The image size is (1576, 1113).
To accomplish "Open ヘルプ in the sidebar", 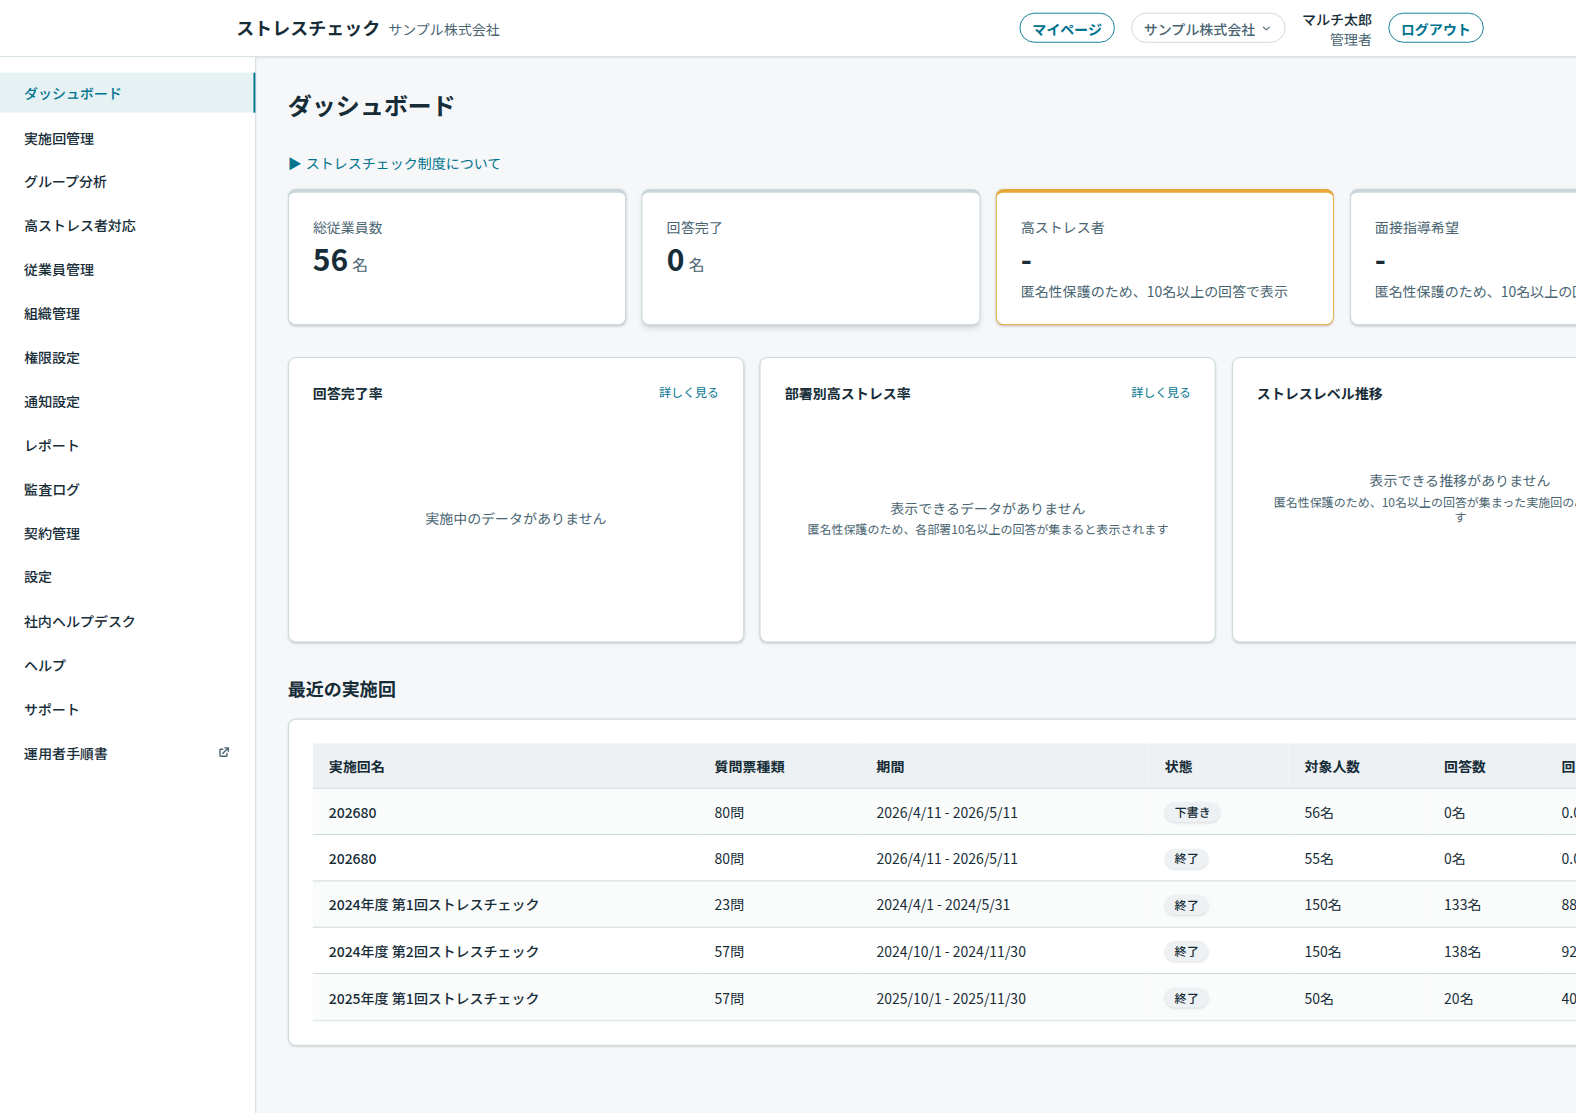I will [x=127, y=665].
